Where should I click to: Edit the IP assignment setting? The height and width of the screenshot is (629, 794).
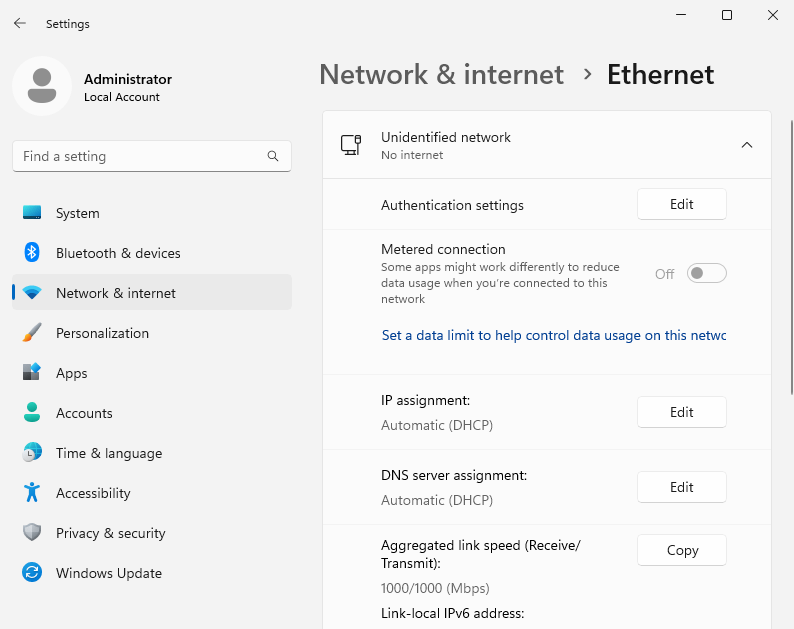pyautogui.click(x=681, y=412)
